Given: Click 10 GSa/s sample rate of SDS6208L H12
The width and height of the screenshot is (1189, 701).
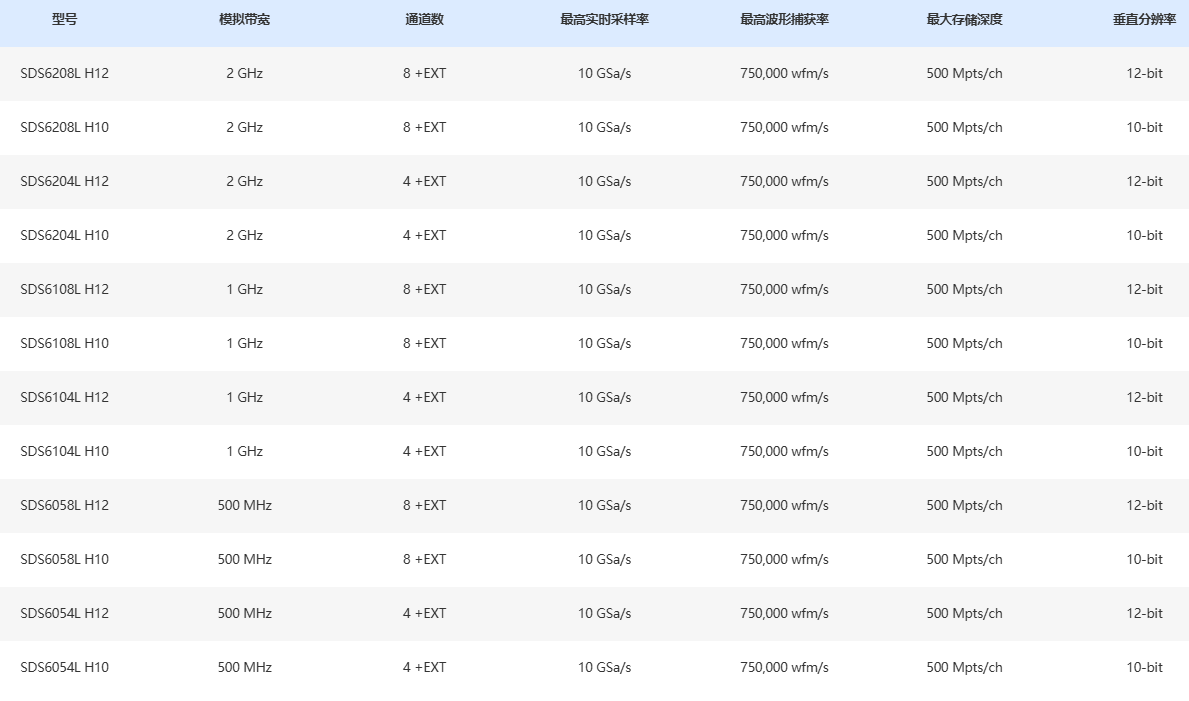Looking at the screenshot, I should pyautogui.click(x=604, y=74).
